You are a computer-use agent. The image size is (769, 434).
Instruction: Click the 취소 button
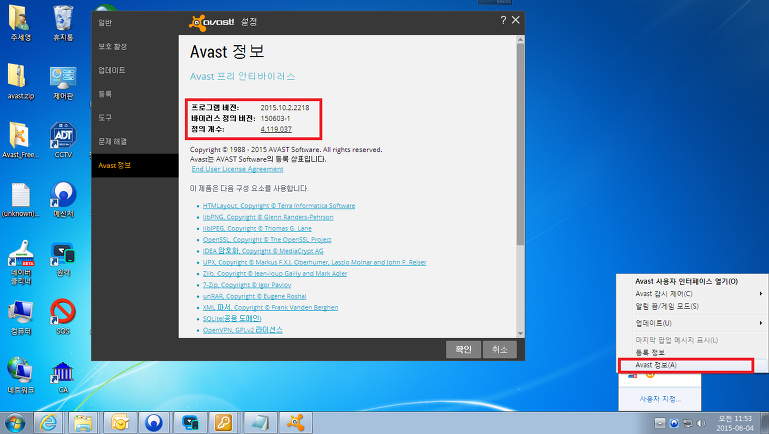pos(499,349)
